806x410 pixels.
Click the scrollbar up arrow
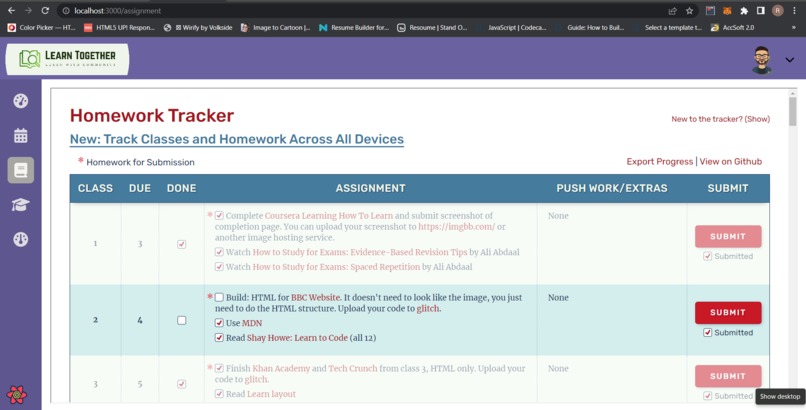pyautogui.click(x=793, y=93)
